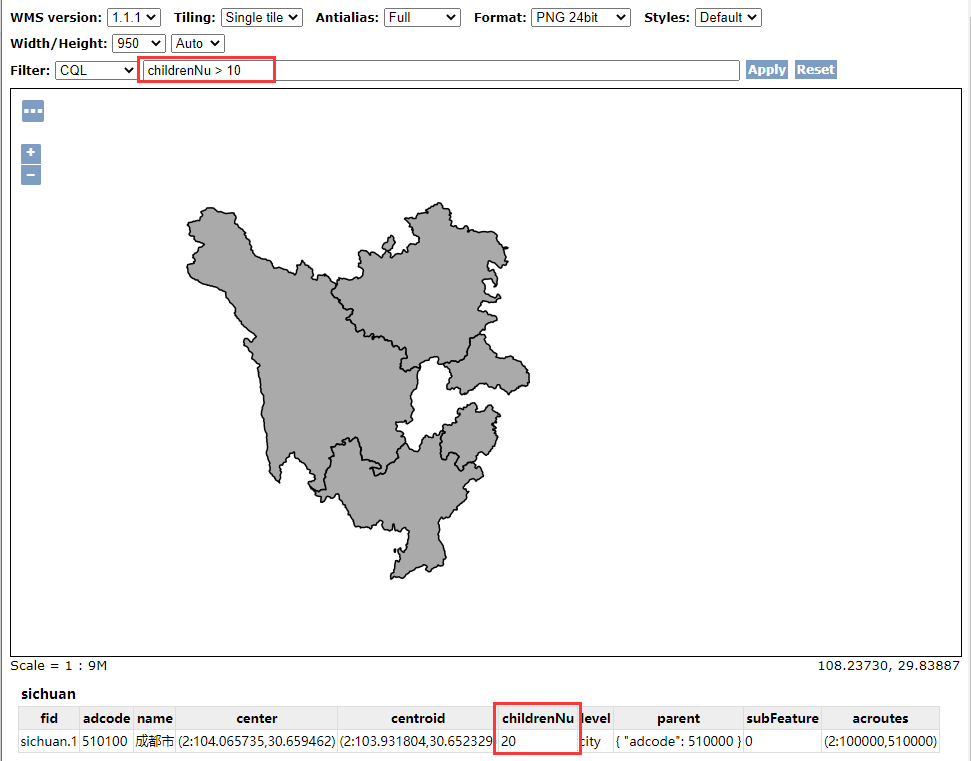Screen dimensions: 971x761
Task: Click the parent cell containing adcode 510000
Action: point(678,741)
